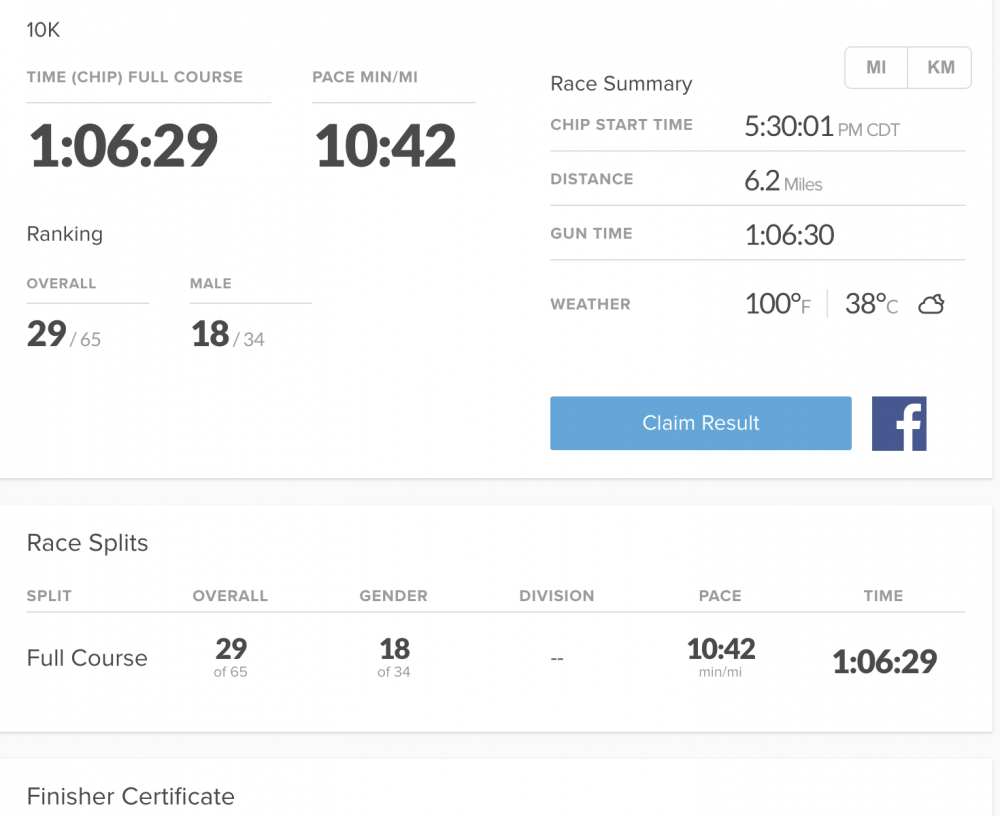Screen dimensions: 1000x816
Task: Select the gun time 1:06:30
Action: pyautogui.click(x=789, y=235)
